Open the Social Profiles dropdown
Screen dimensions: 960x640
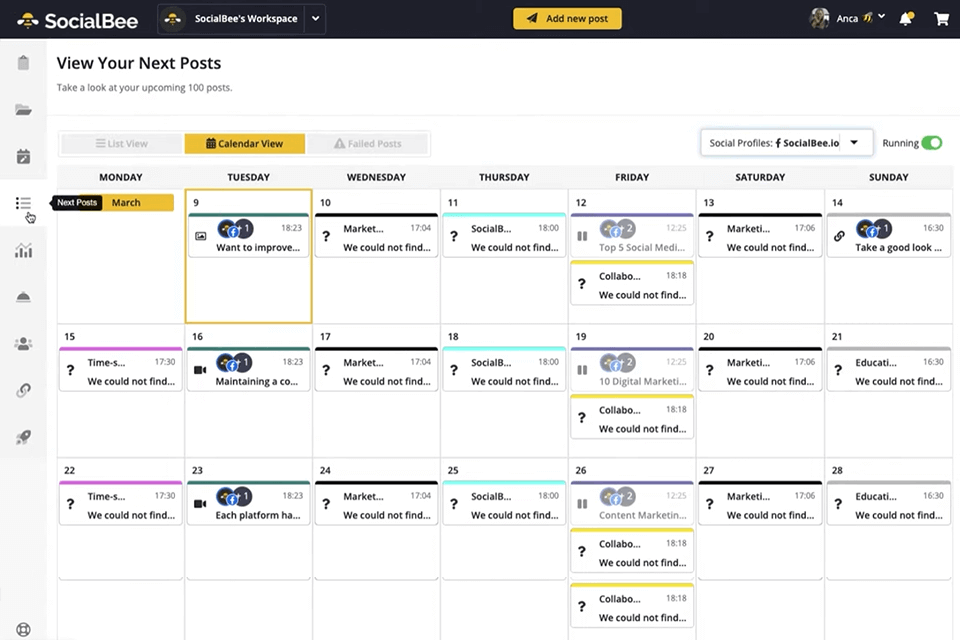coord(786,143)
